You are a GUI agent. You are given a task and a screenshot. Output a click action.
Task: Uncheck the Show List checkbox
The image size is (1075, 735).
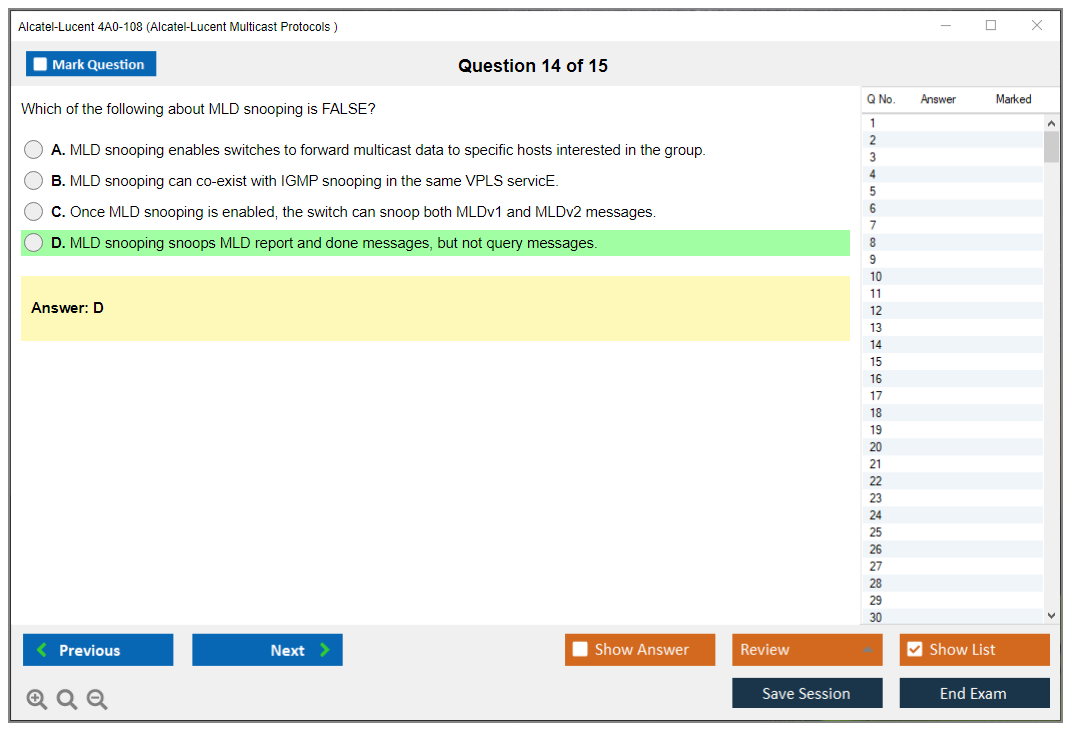point(914,650)
